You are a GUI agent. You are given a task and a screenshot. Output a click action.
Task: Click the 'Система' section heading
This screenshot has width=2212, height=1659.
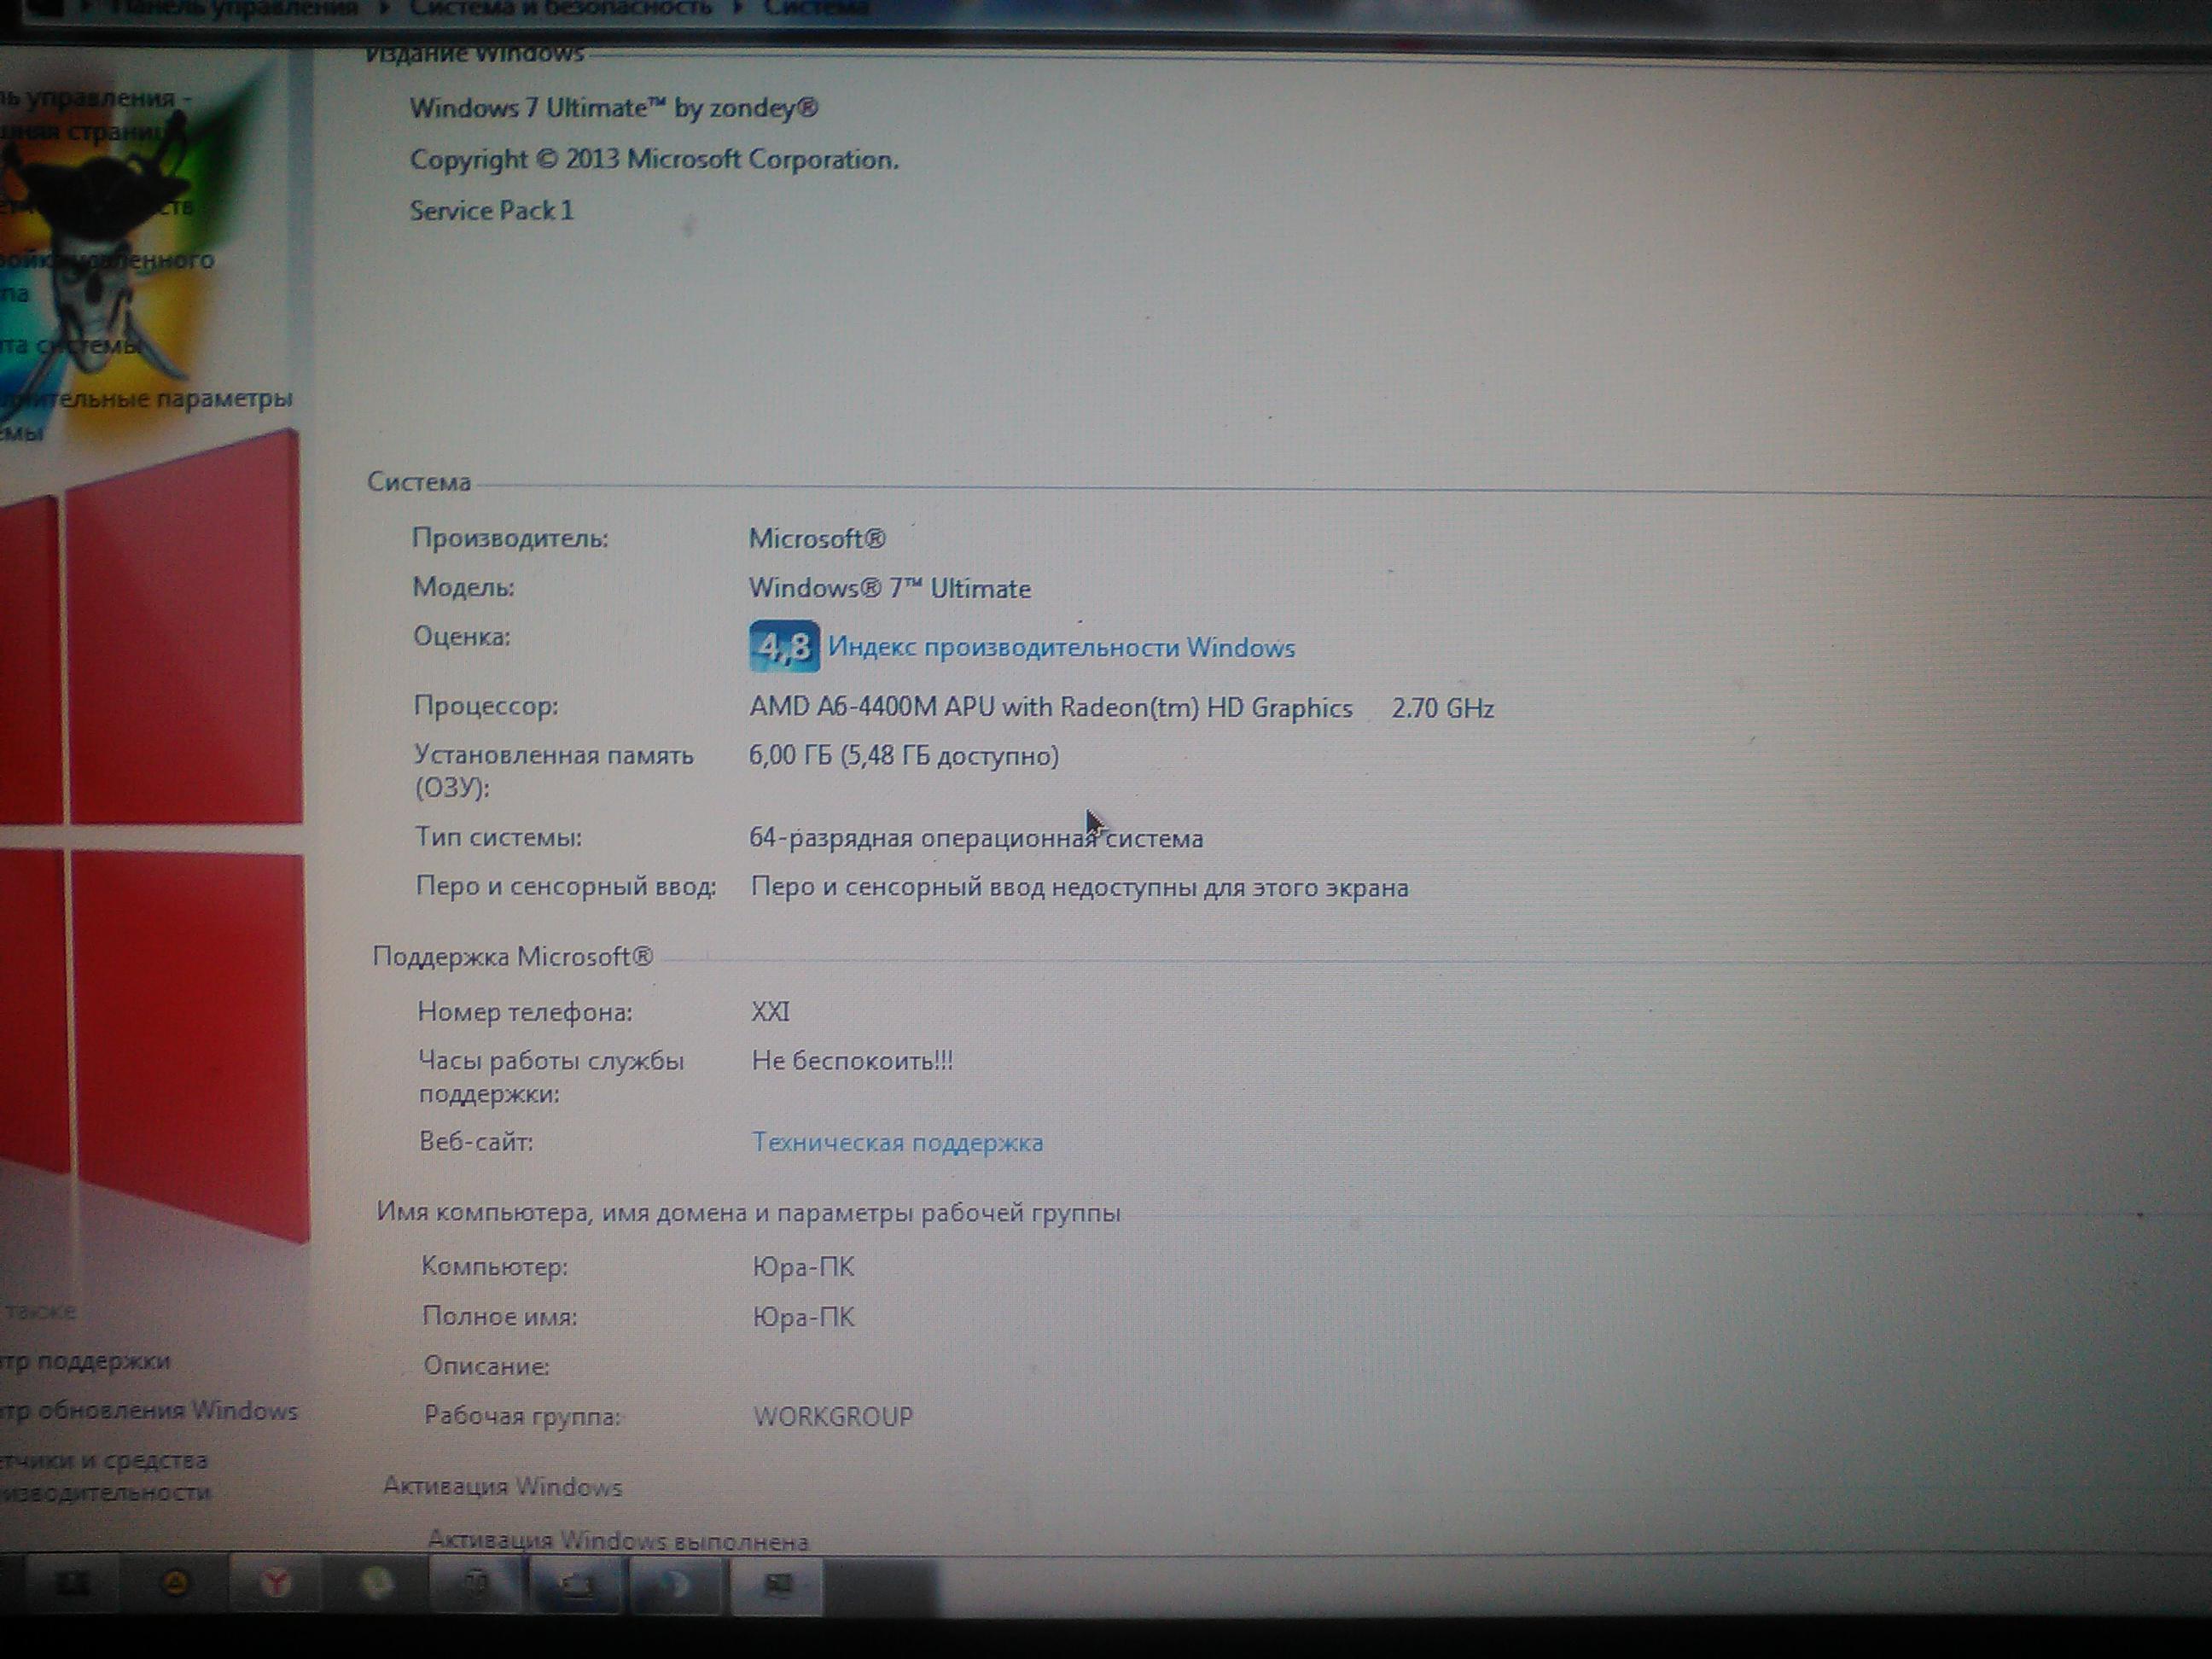419,482
